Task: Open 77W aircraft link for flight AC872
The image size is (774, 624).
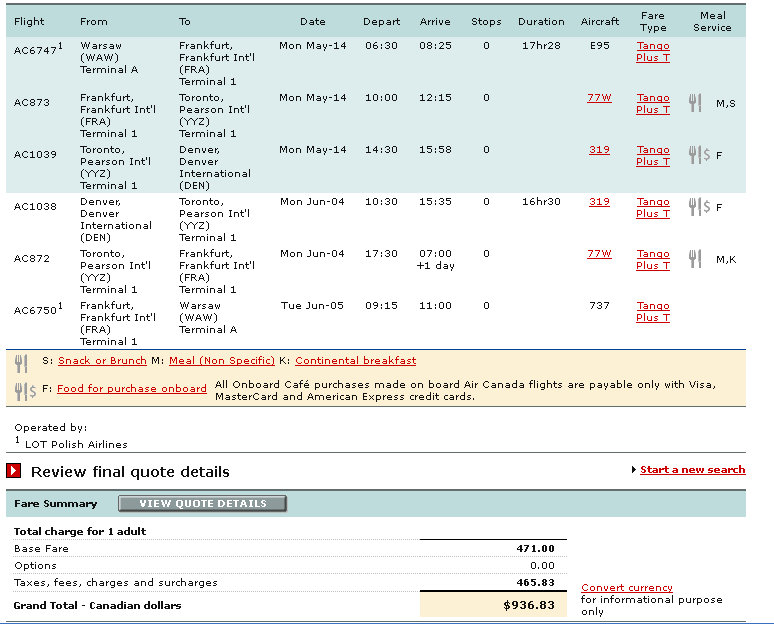Action: 599,253
